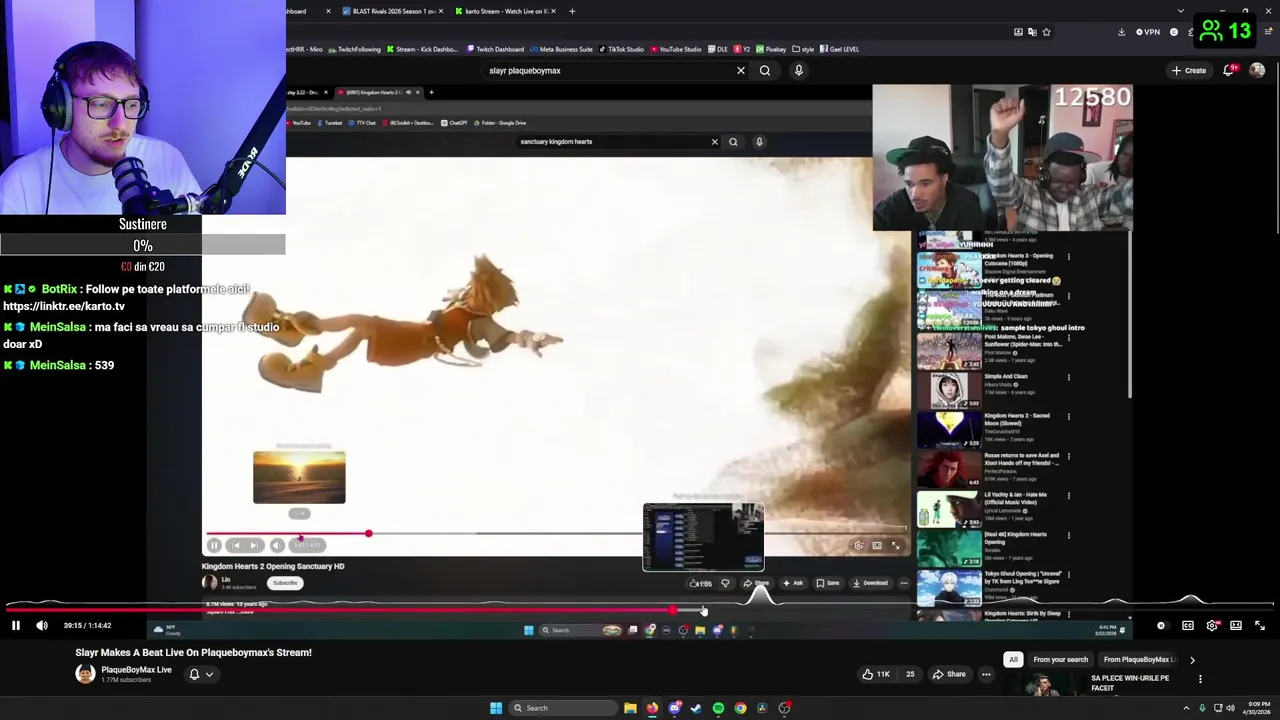Open Spotify from taskbar
Viewport: 1280px width, 720px height.
coord(718,708)
